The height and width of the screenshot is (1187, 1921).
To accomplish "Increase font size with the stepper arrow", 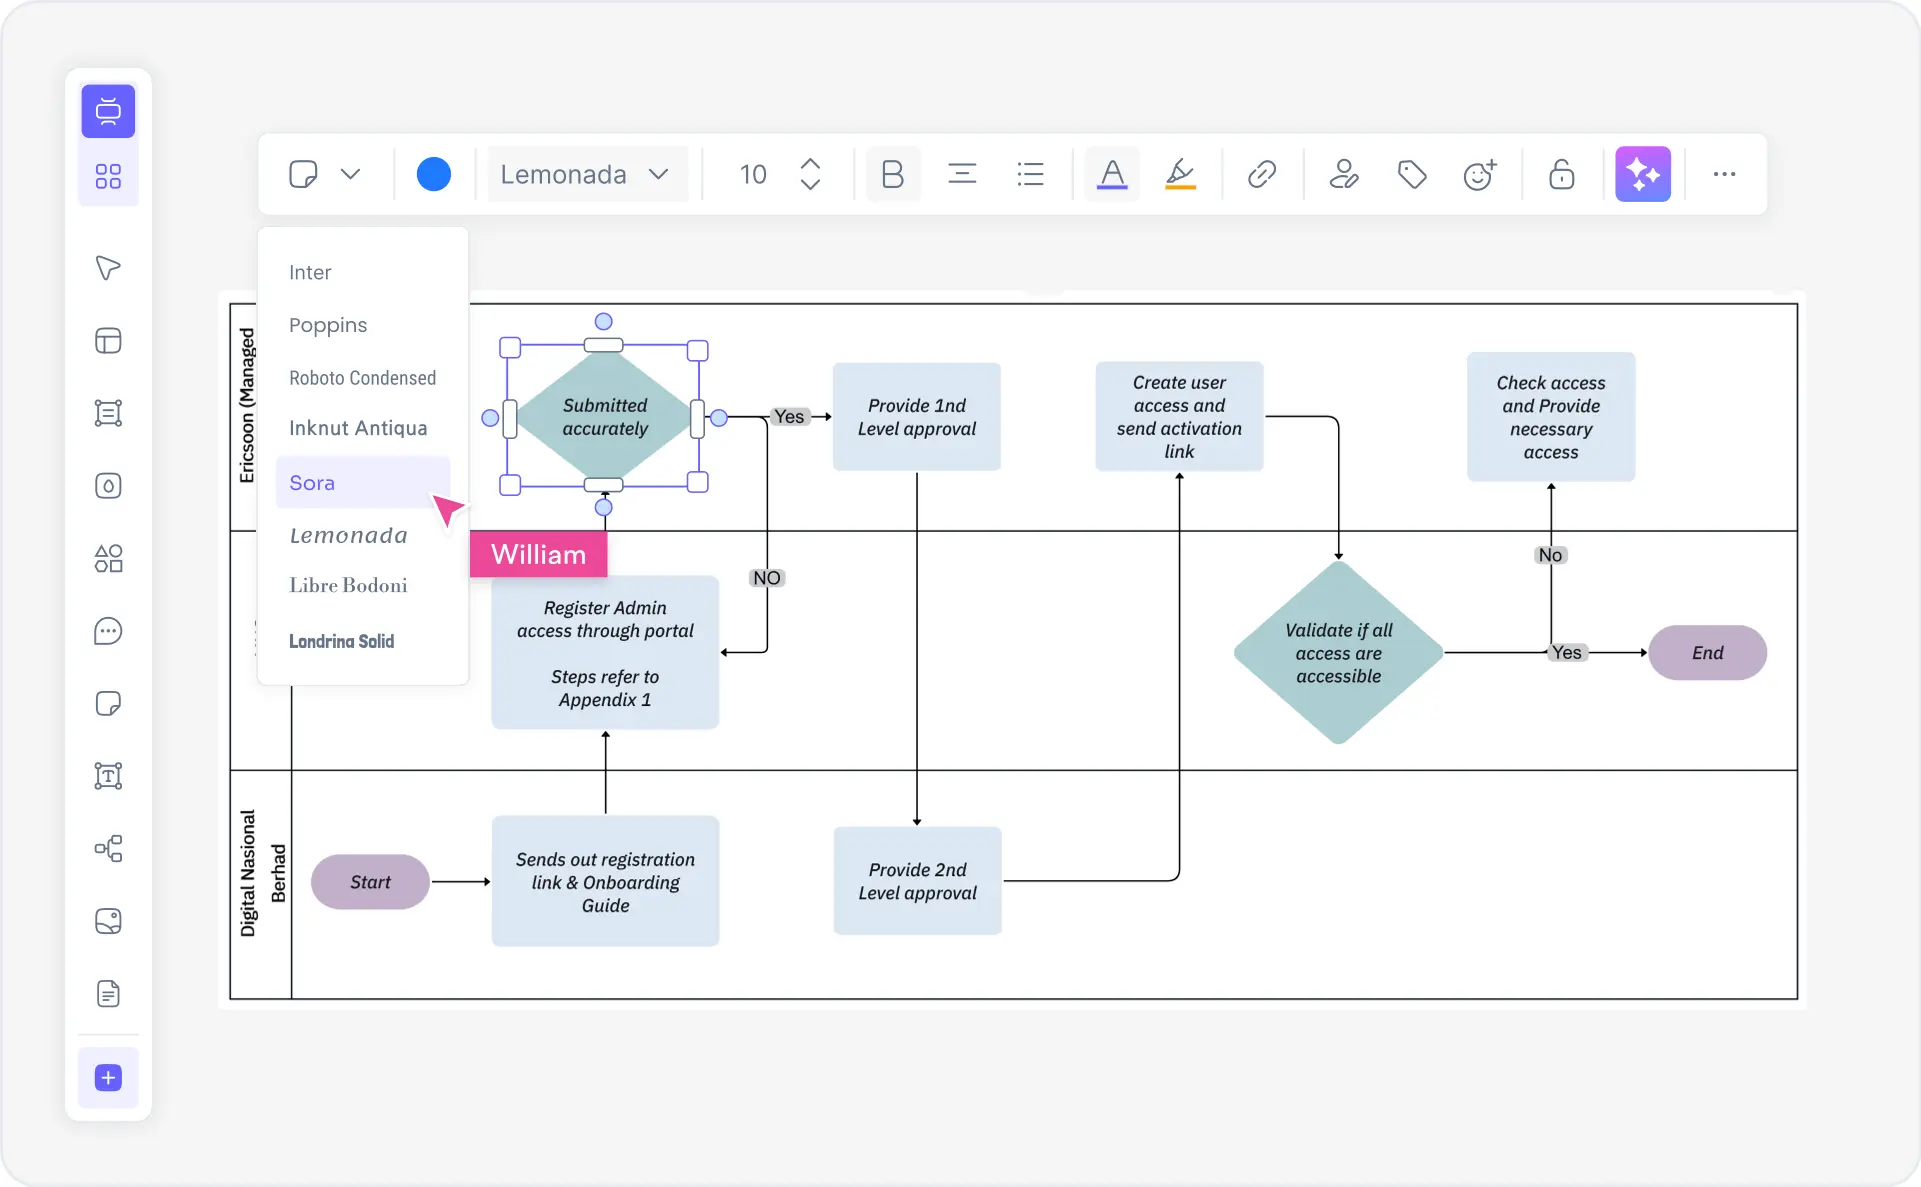I will 810,163.
